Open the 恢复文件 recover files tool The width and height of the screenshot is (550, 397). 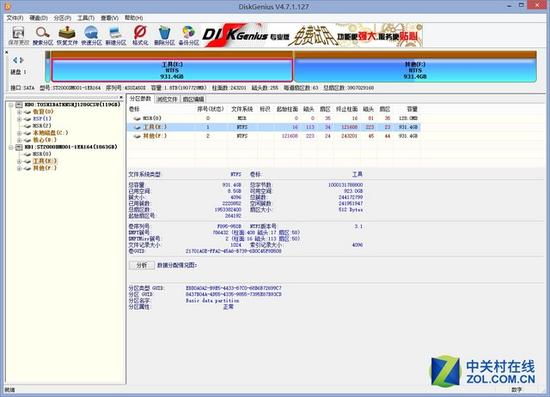pyautogui.click(x=67, y=35)
